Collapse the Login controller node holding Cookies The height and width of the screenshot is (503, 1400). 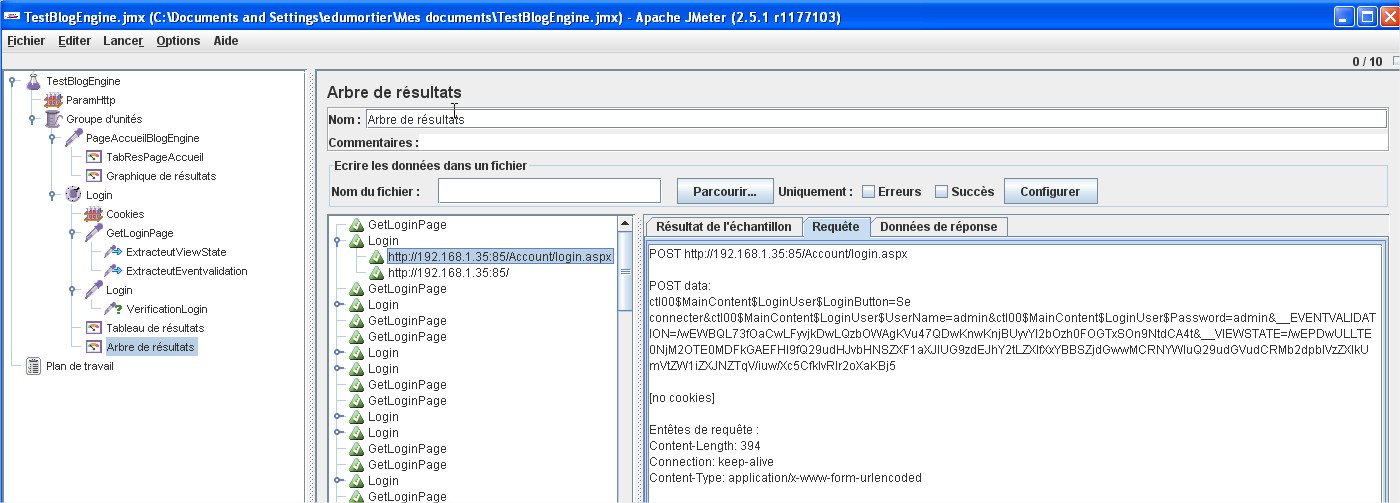coord(52,196)
